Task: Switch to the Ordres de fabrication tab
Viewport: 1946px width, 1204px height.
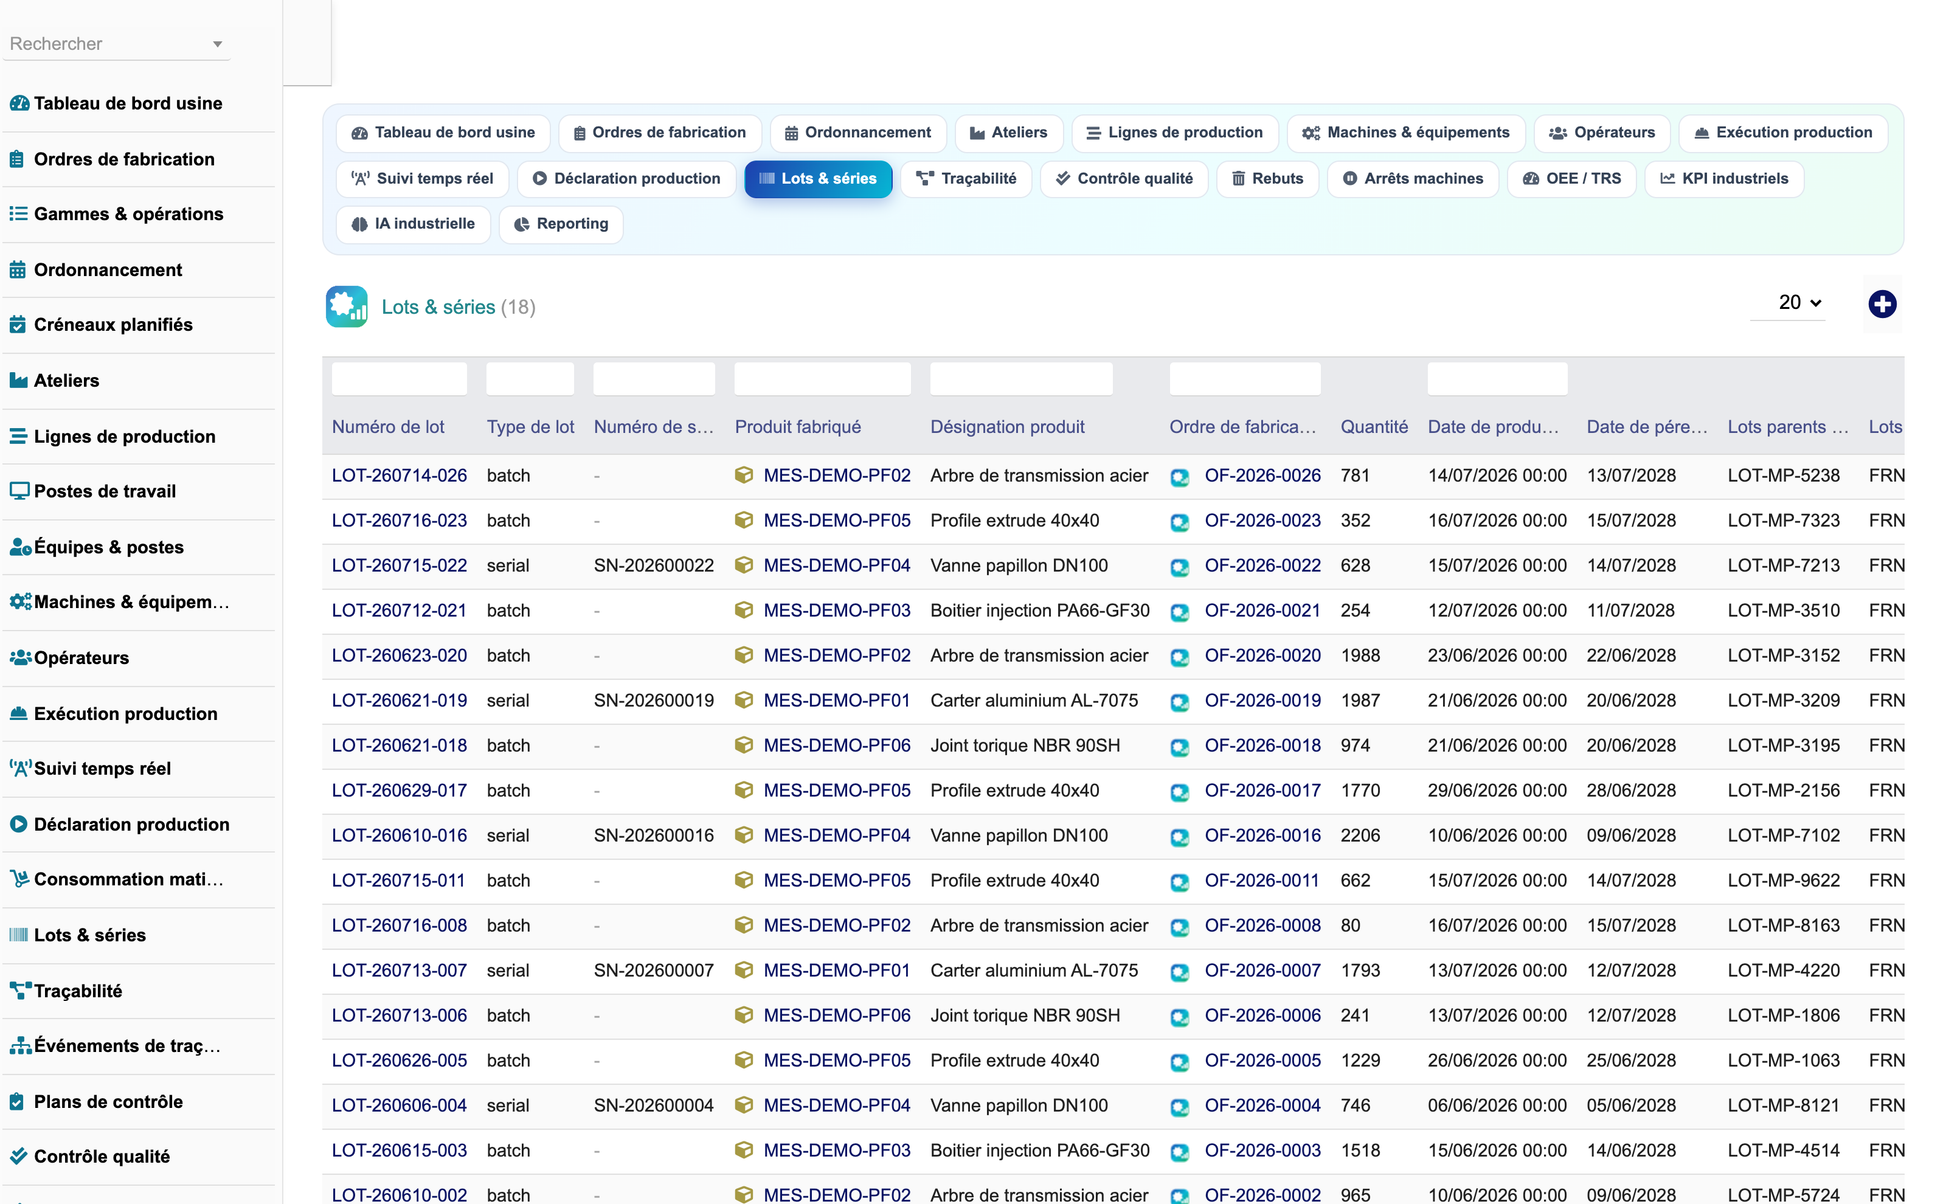Action: coord(660,132)
